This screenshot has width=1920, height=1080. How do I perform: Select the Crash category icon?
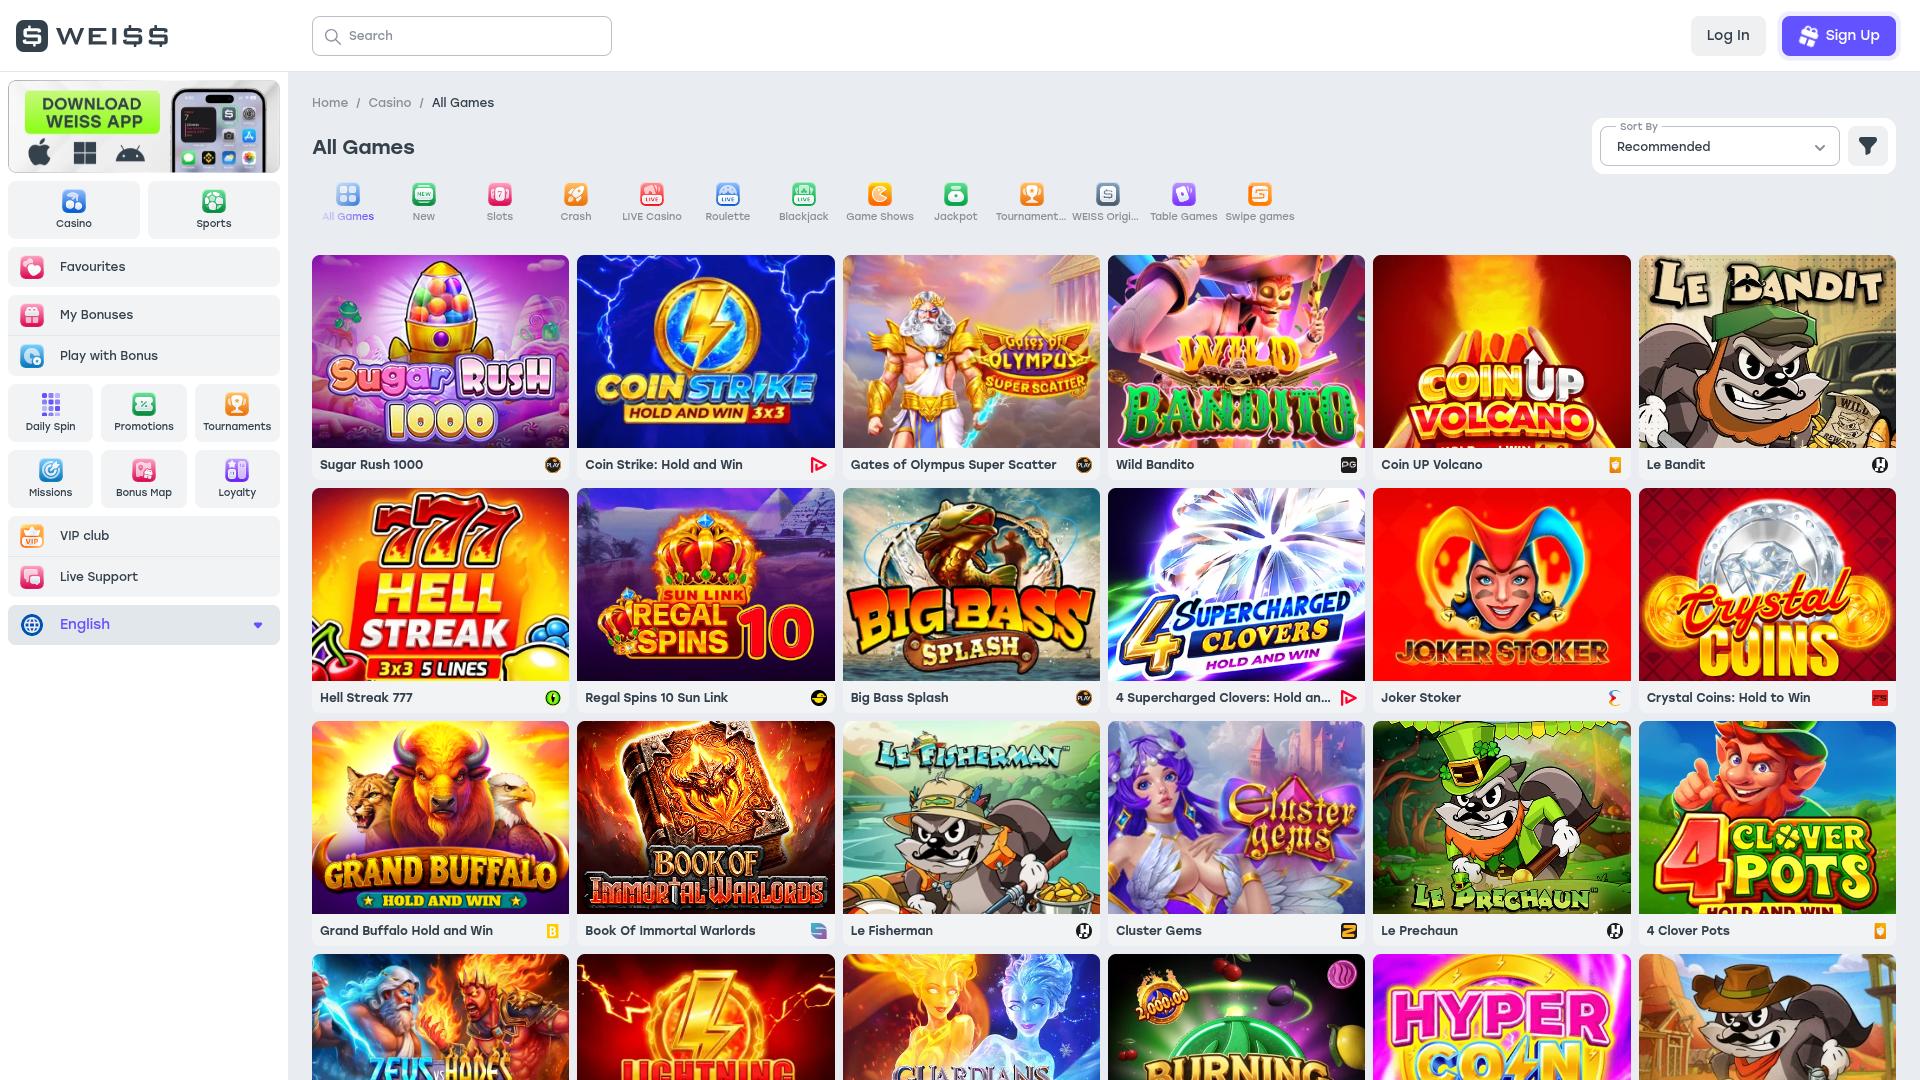pos(576,194)
